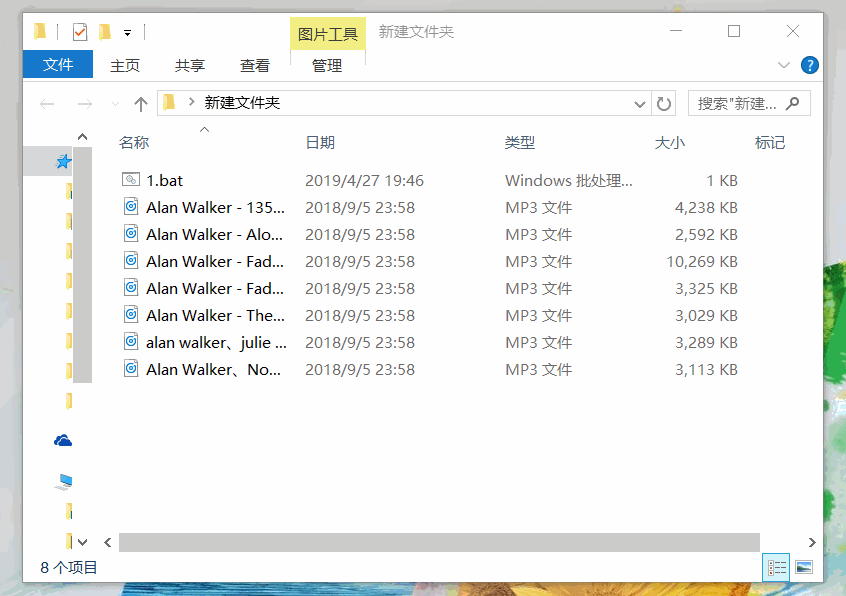846x596 pixels.
Task: Click the search magnifier icon
Action: pyautogui.click(x=792, y=103)
